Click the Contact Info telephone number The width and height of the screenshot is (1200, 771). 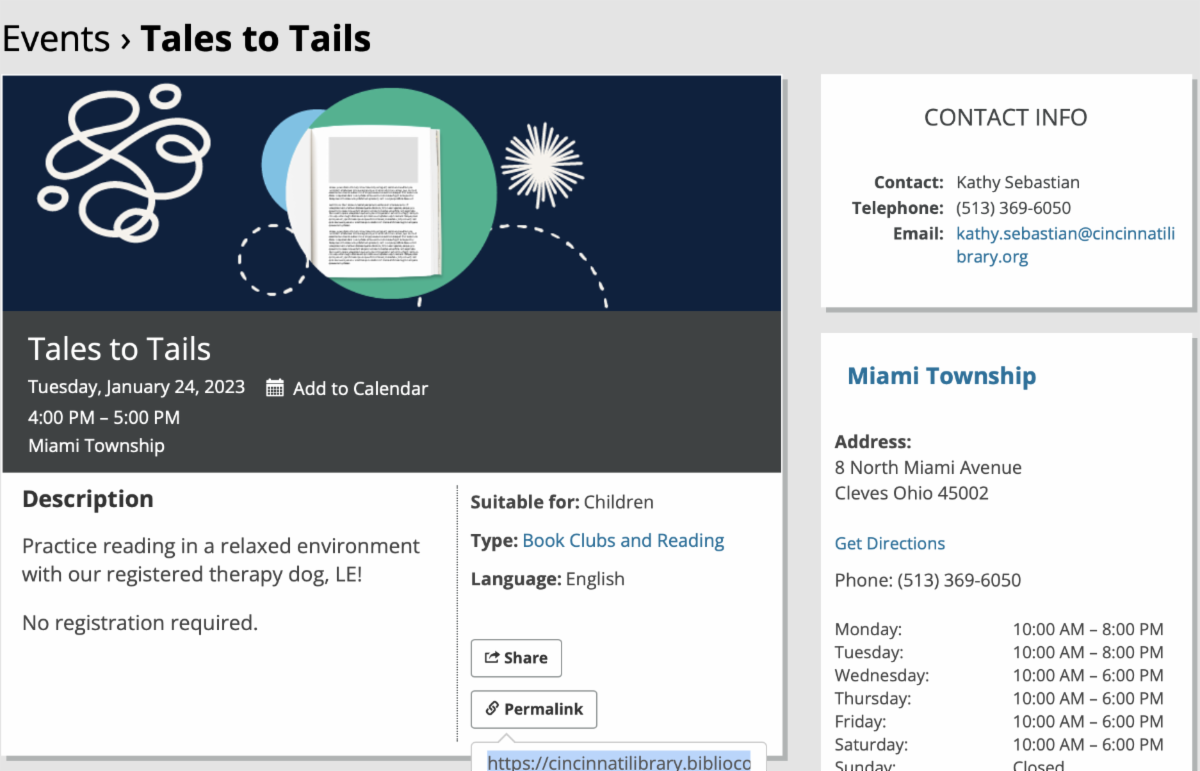point(1013,208)
